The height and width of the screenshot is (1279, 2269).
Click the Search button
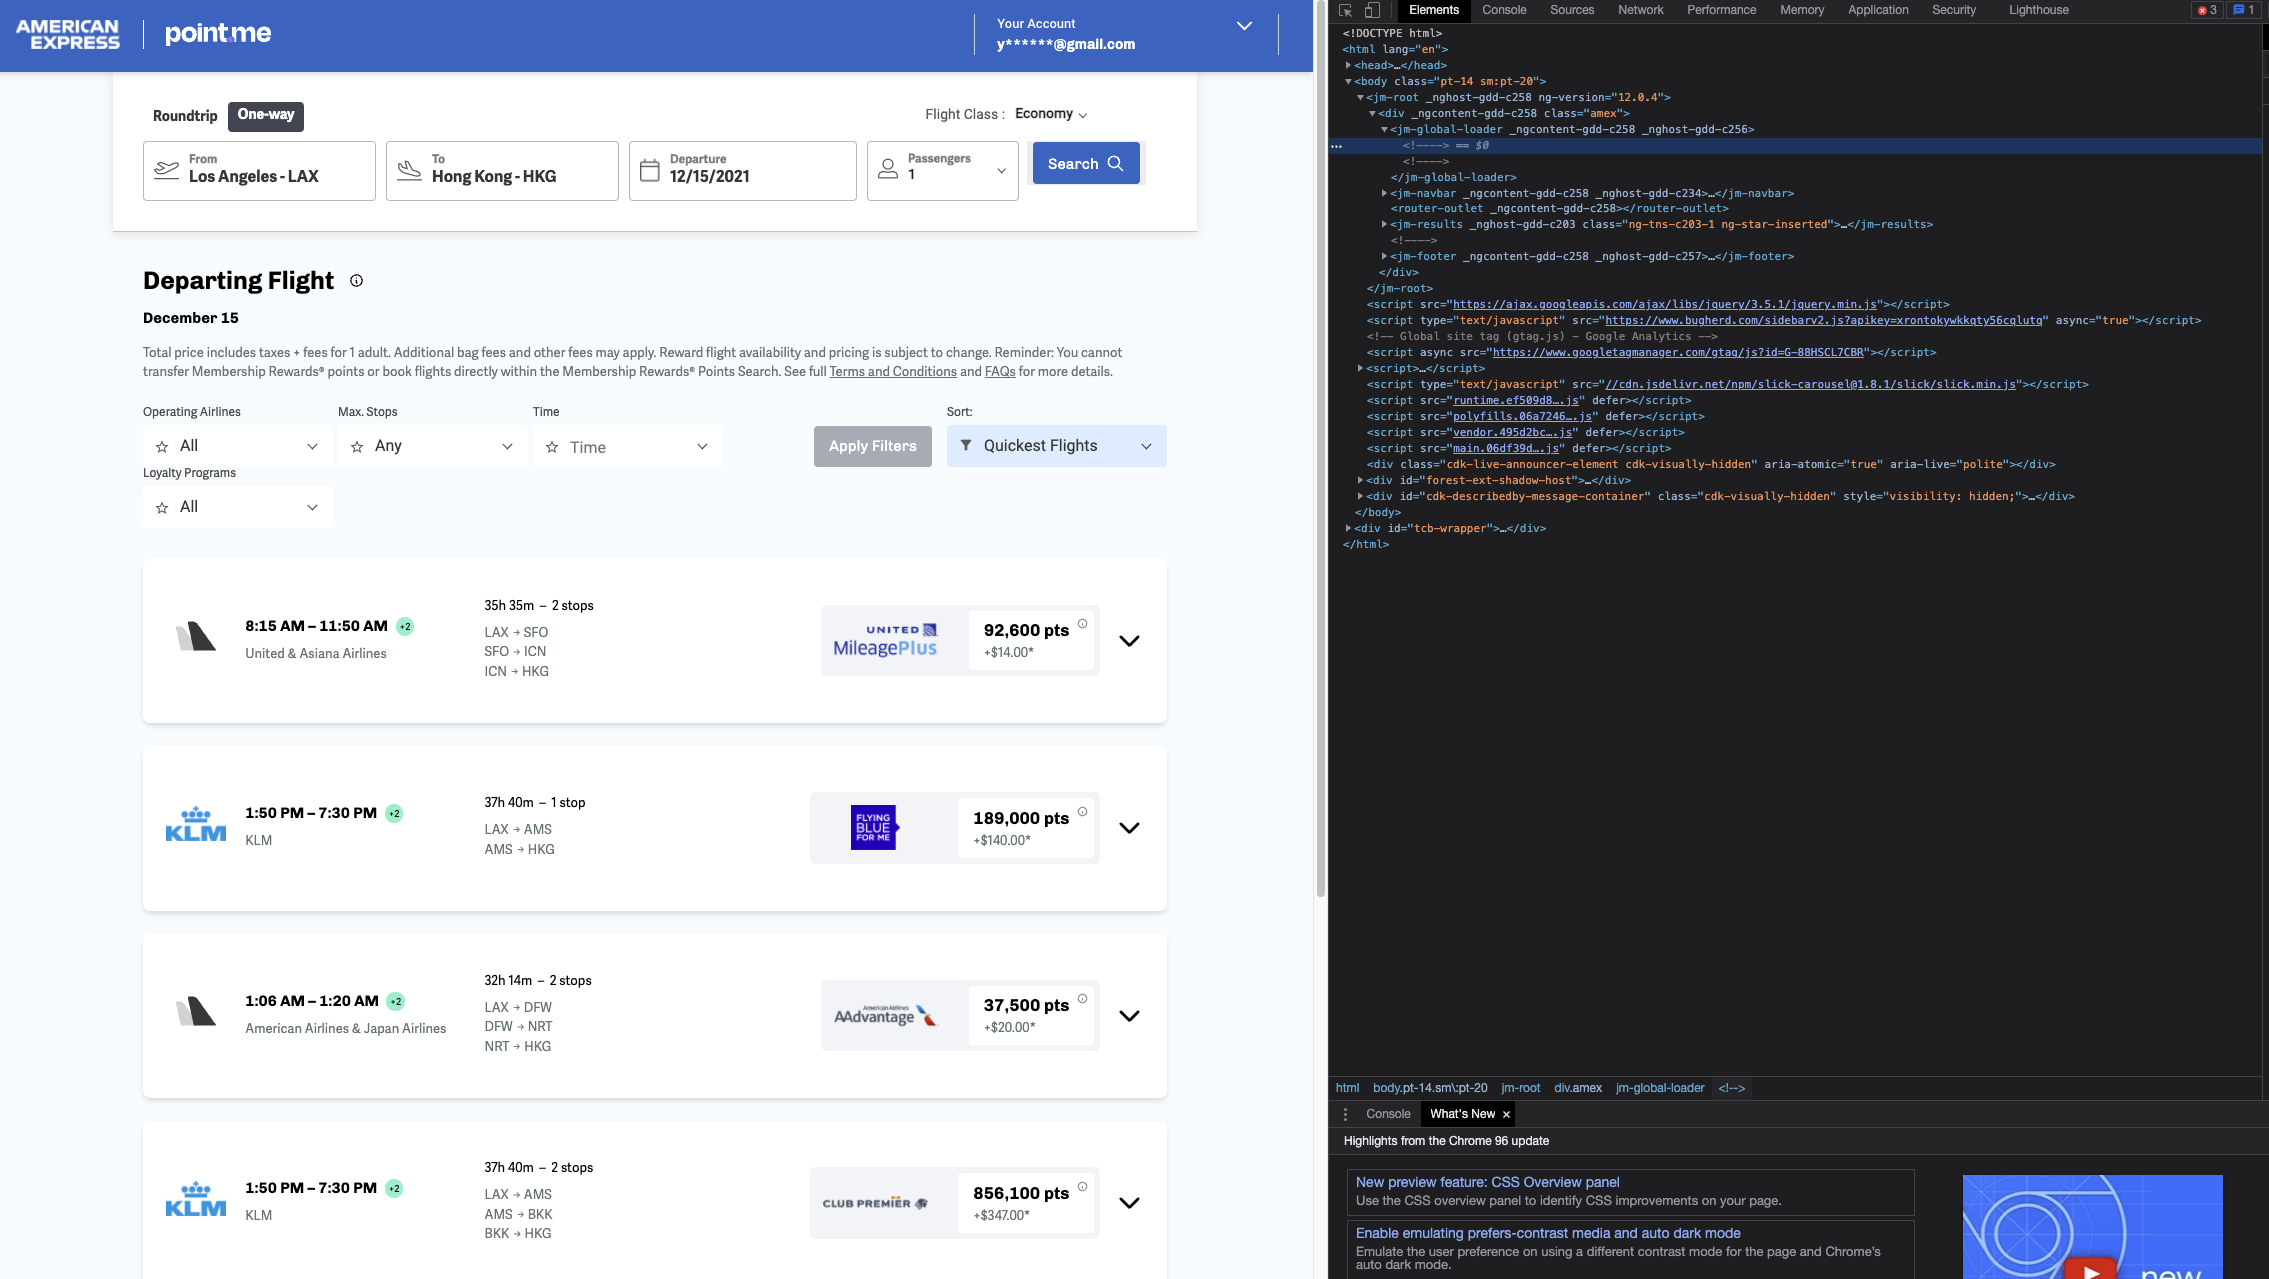coord(1085,164)
